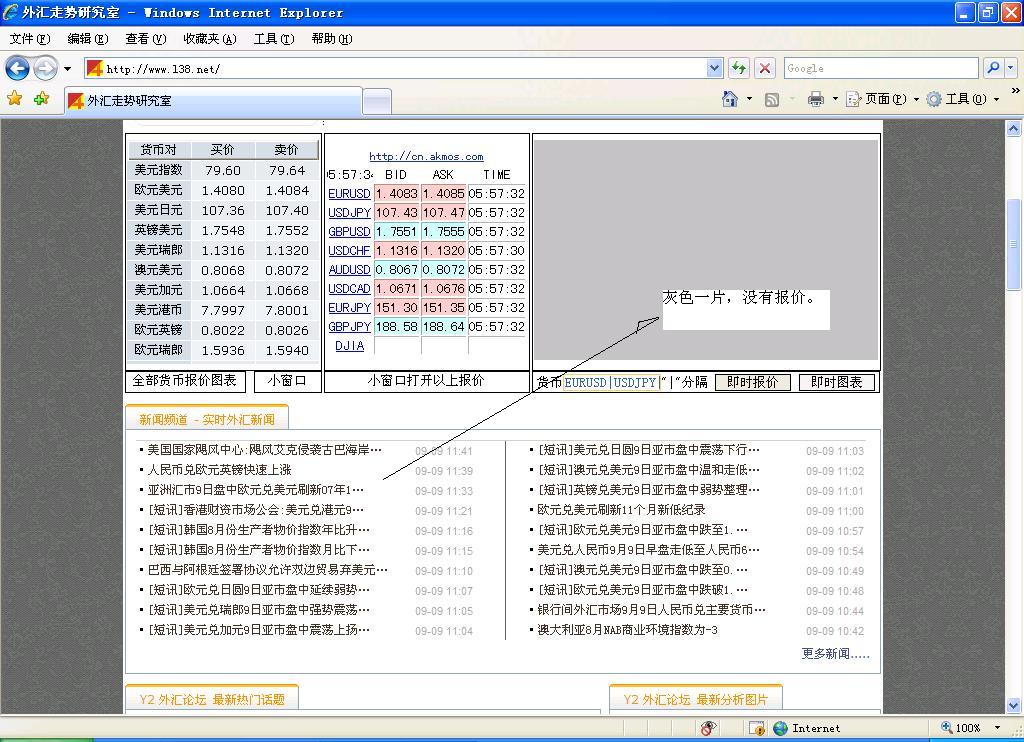
Task: Select the 外汇走势研究室 browser tab
Action: click(x=213, y=101)
